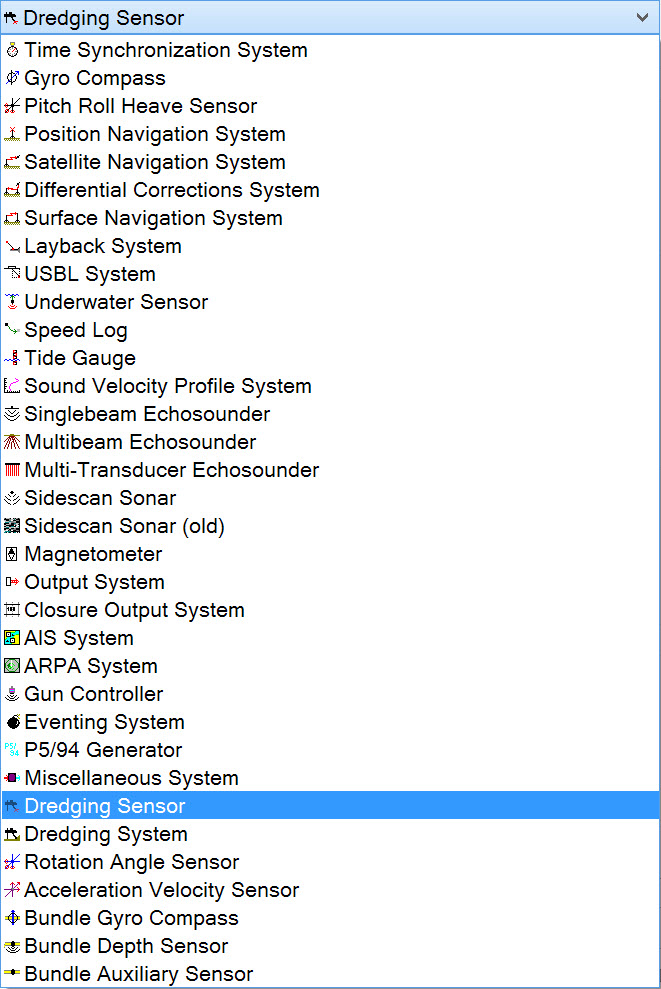The image size is (661, 989).
Task: Click the AIS System icon
Action: [12, 638]
